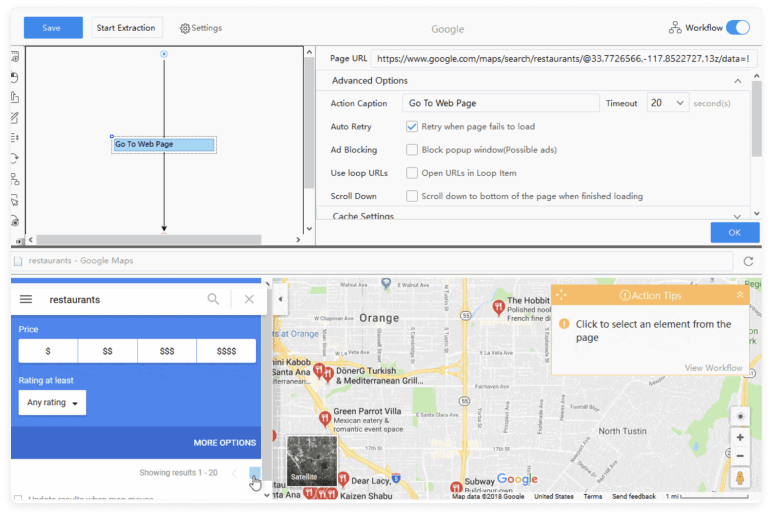The image size is (771, 516).
Task: Check Update results when map moves
Action: pos(18,498)
